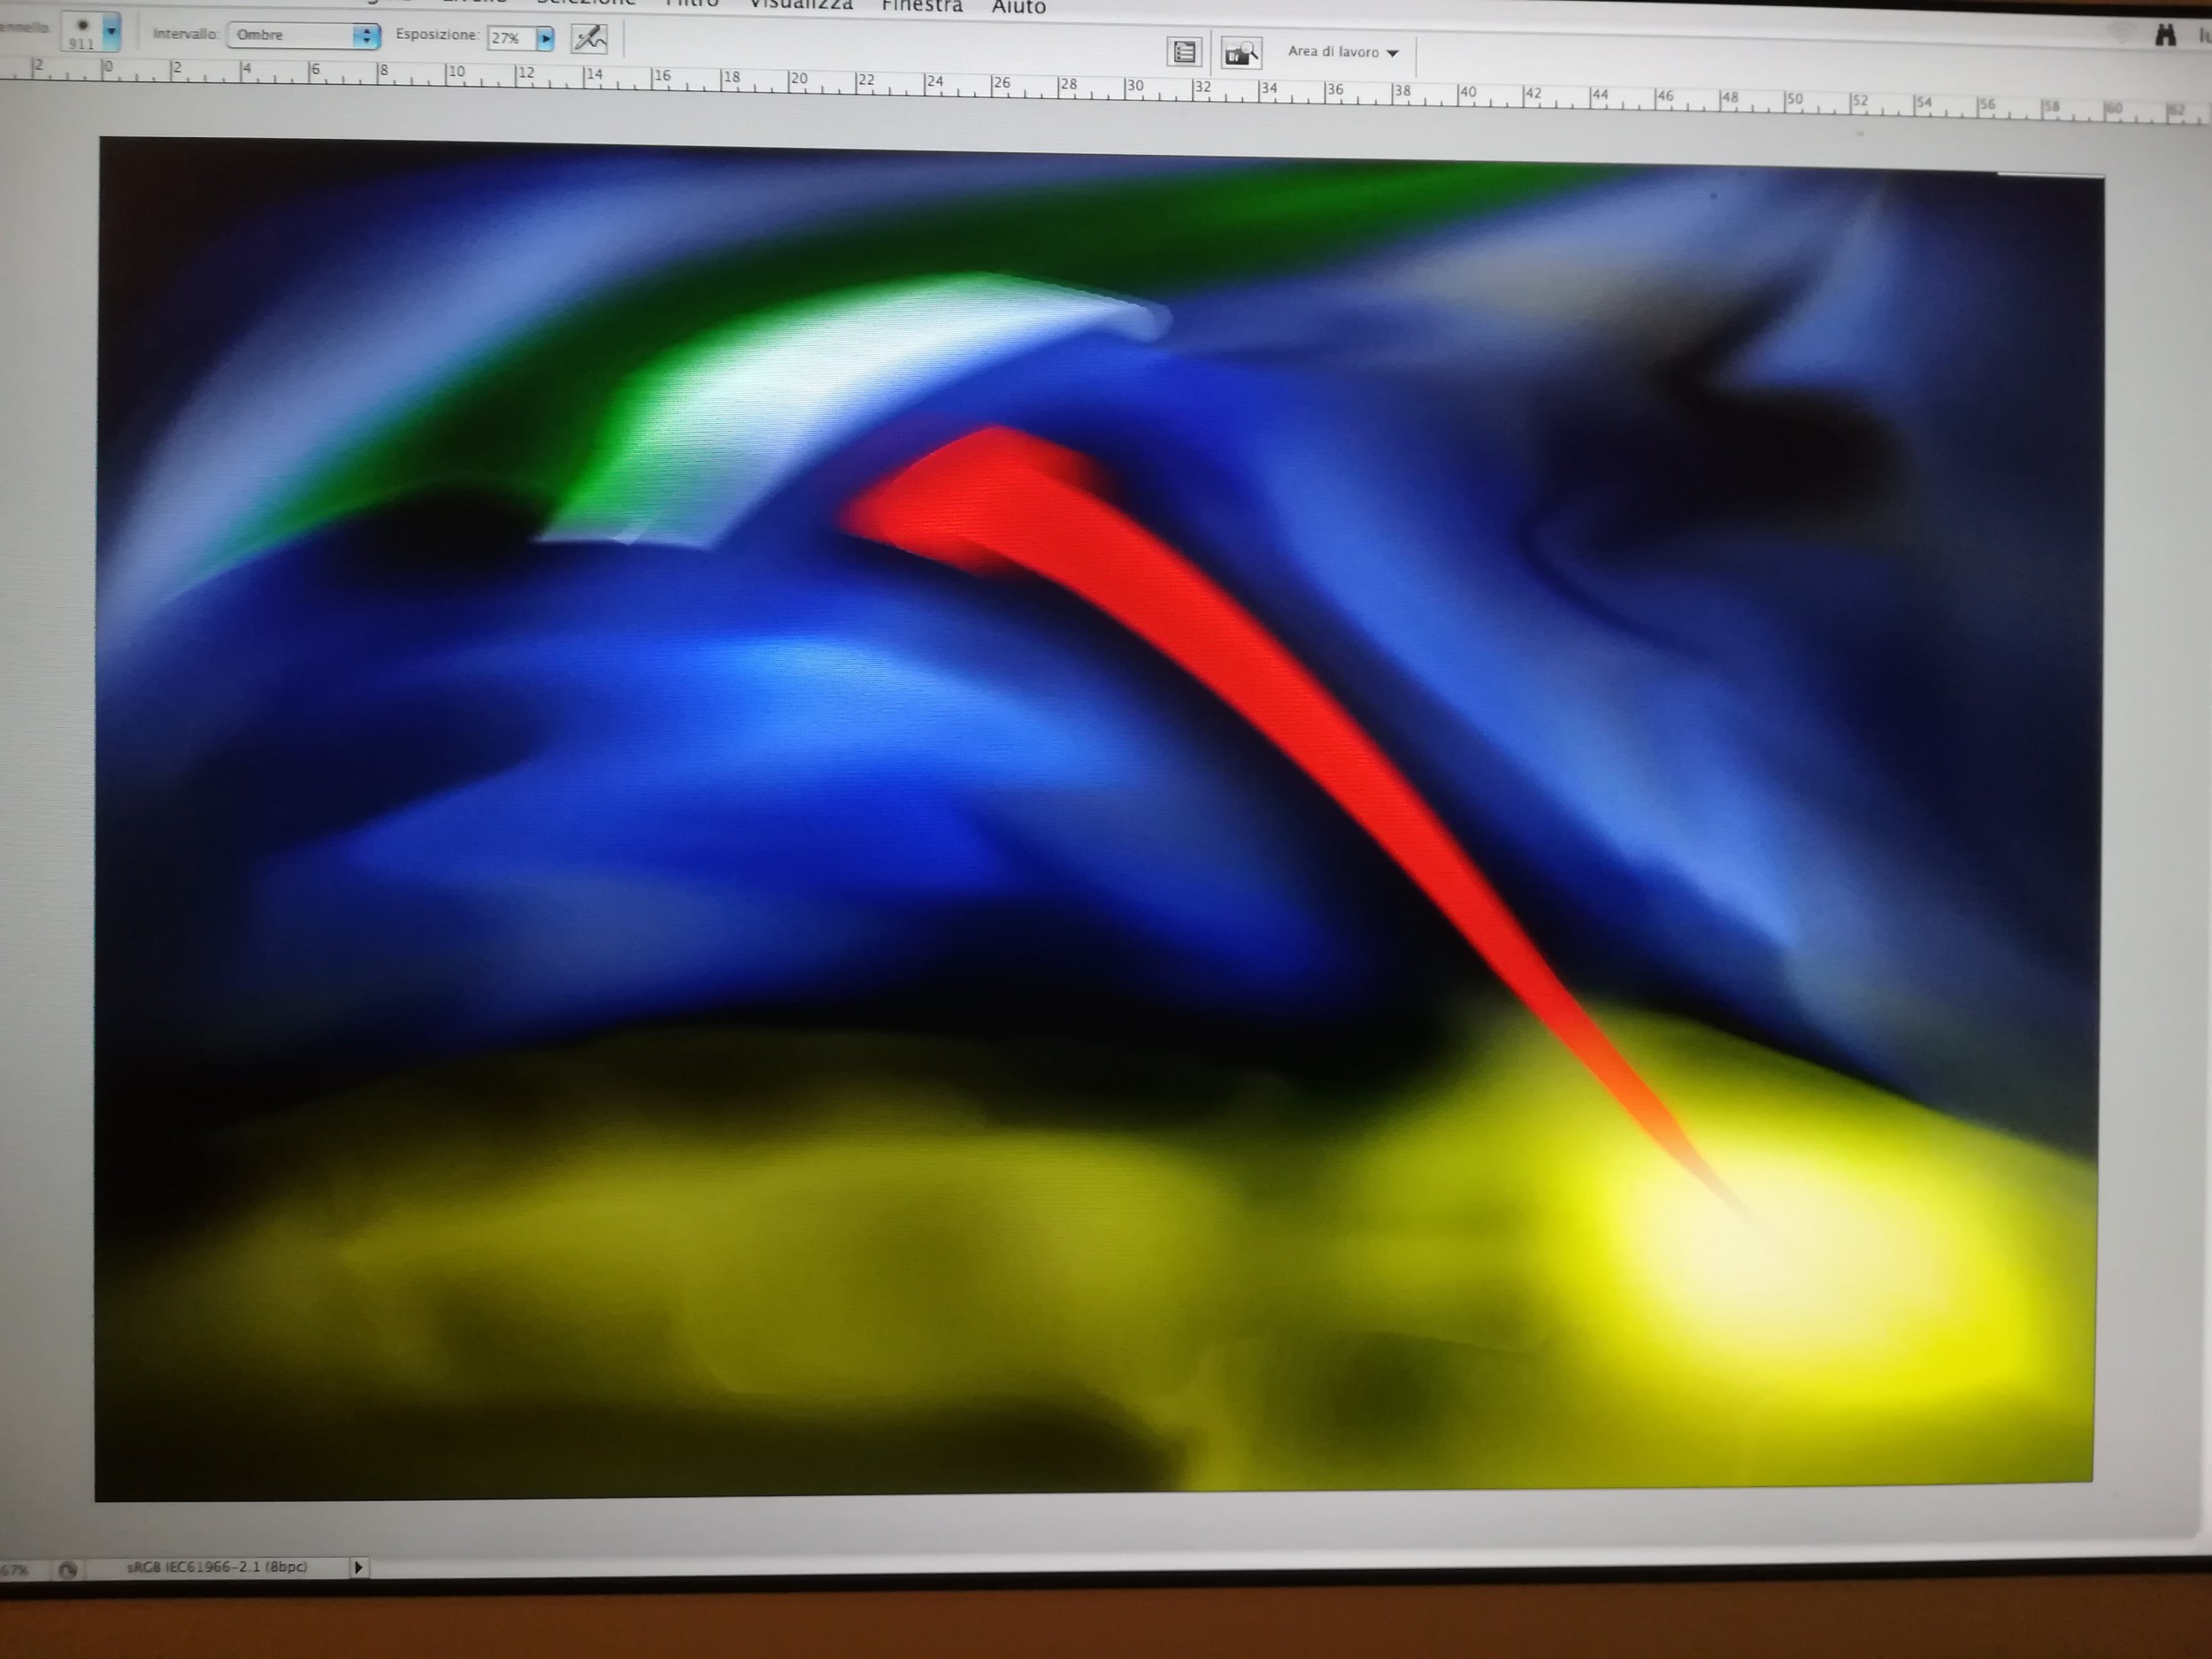
Task: Click the sRGB IEC61966-2.1 status info box
Action: click(x=217, y=1567)
